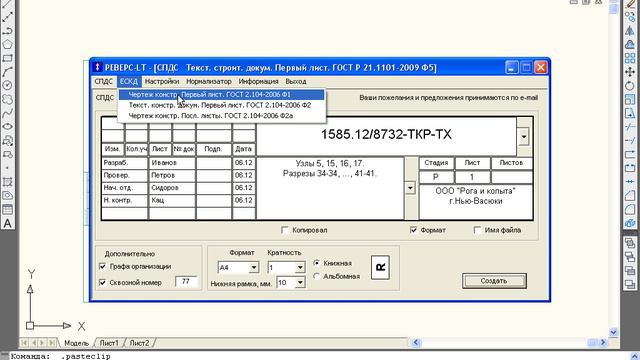Select Книжная orientation radio button
640x360 pixels.
pyautogui.click(x=316, y=263)
